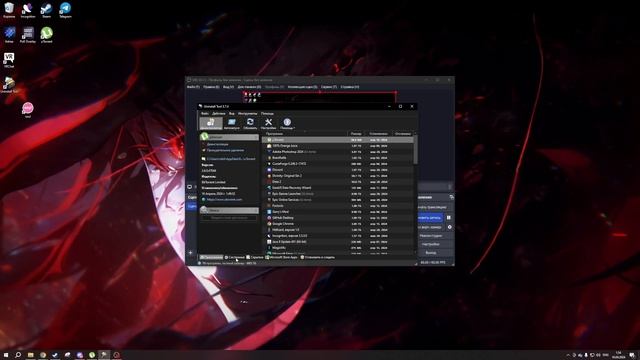Open the Telegram desktop shortcut
The image size is (640, 360).
click(x=65, y=10)
